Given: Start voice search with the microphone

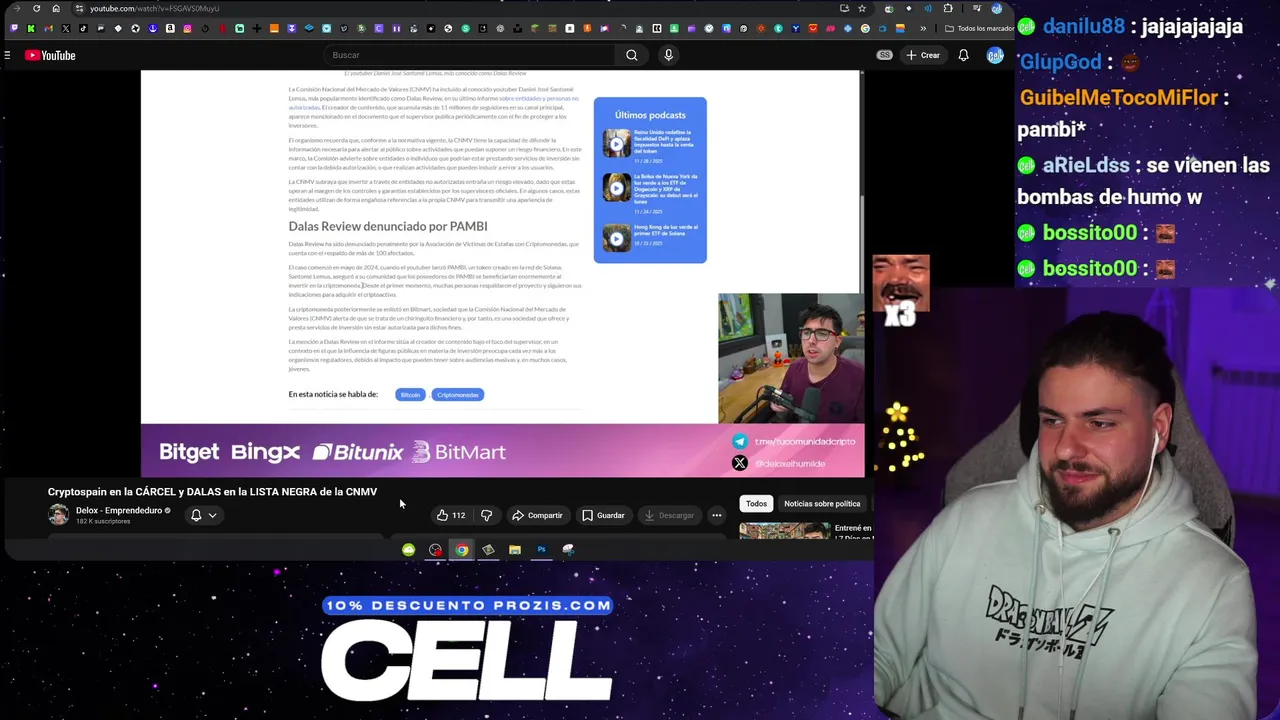Looking at the screenshot, I should coord(668,55).
